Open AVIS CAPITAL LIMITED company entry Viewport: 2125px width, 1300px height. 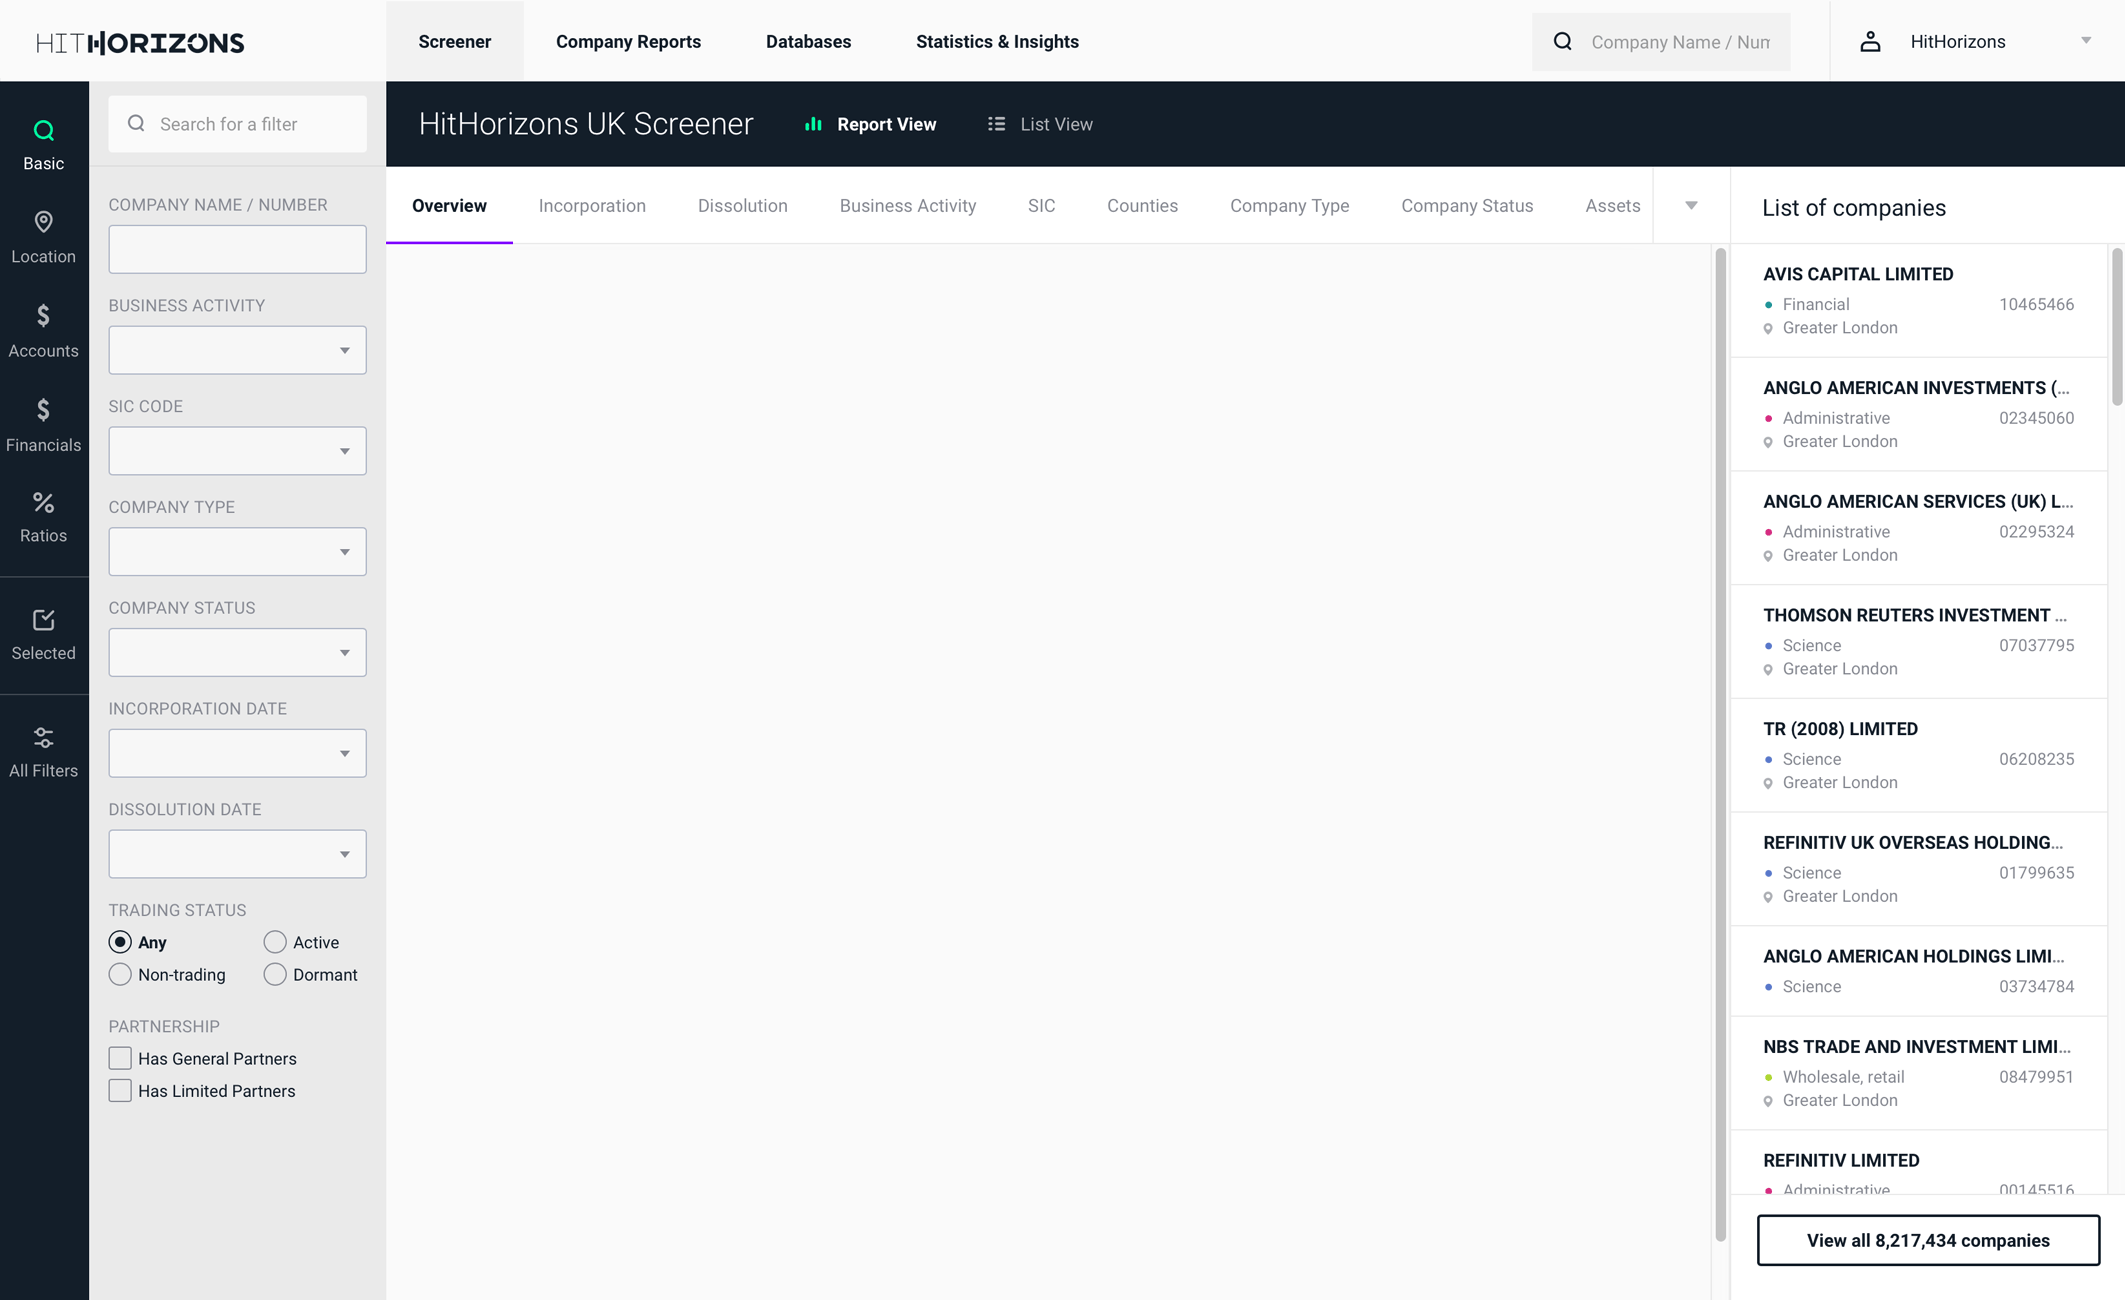(x=1857, y=274)
